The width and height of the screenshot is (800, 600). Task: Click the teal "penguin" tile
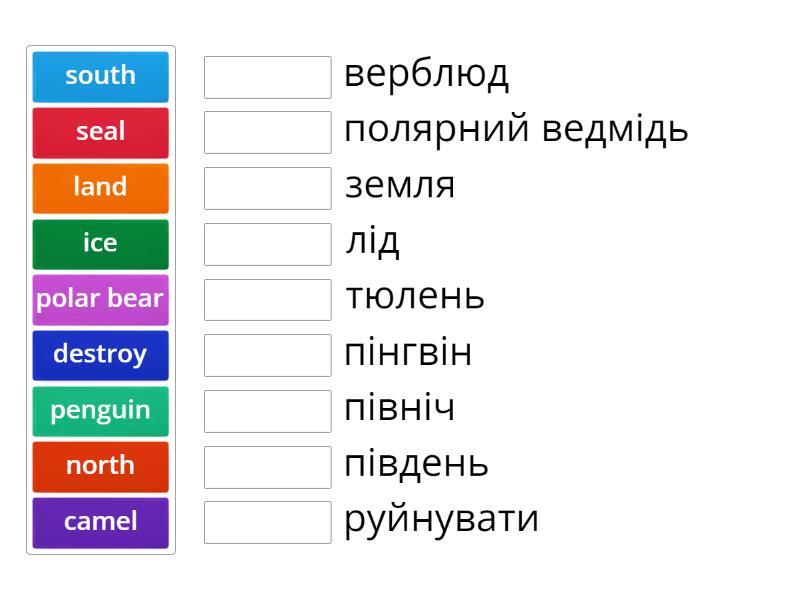point(100,410)
